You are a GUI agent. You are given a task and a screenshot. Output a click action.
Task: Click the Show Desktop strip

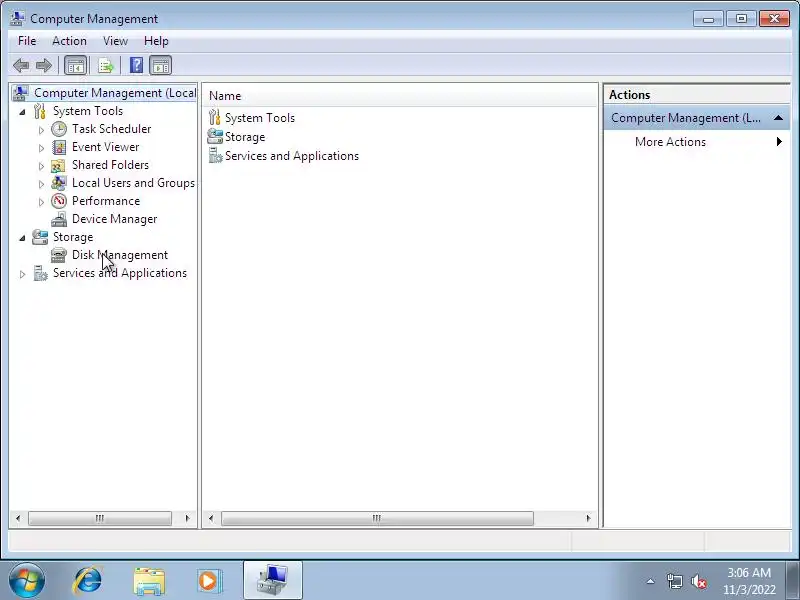click(x=793, y=580)
